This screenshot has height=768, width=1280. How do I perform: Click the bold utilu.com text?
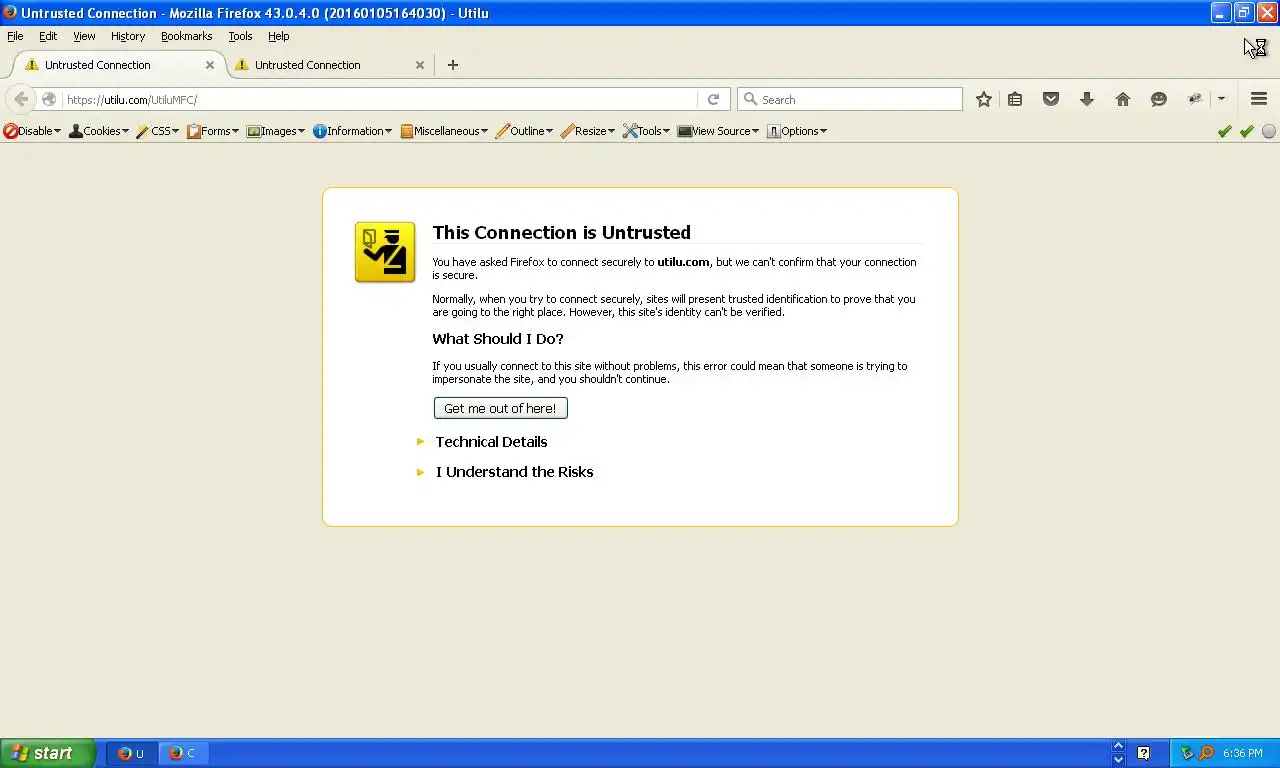pyautogui.click(x=683, y=262)
